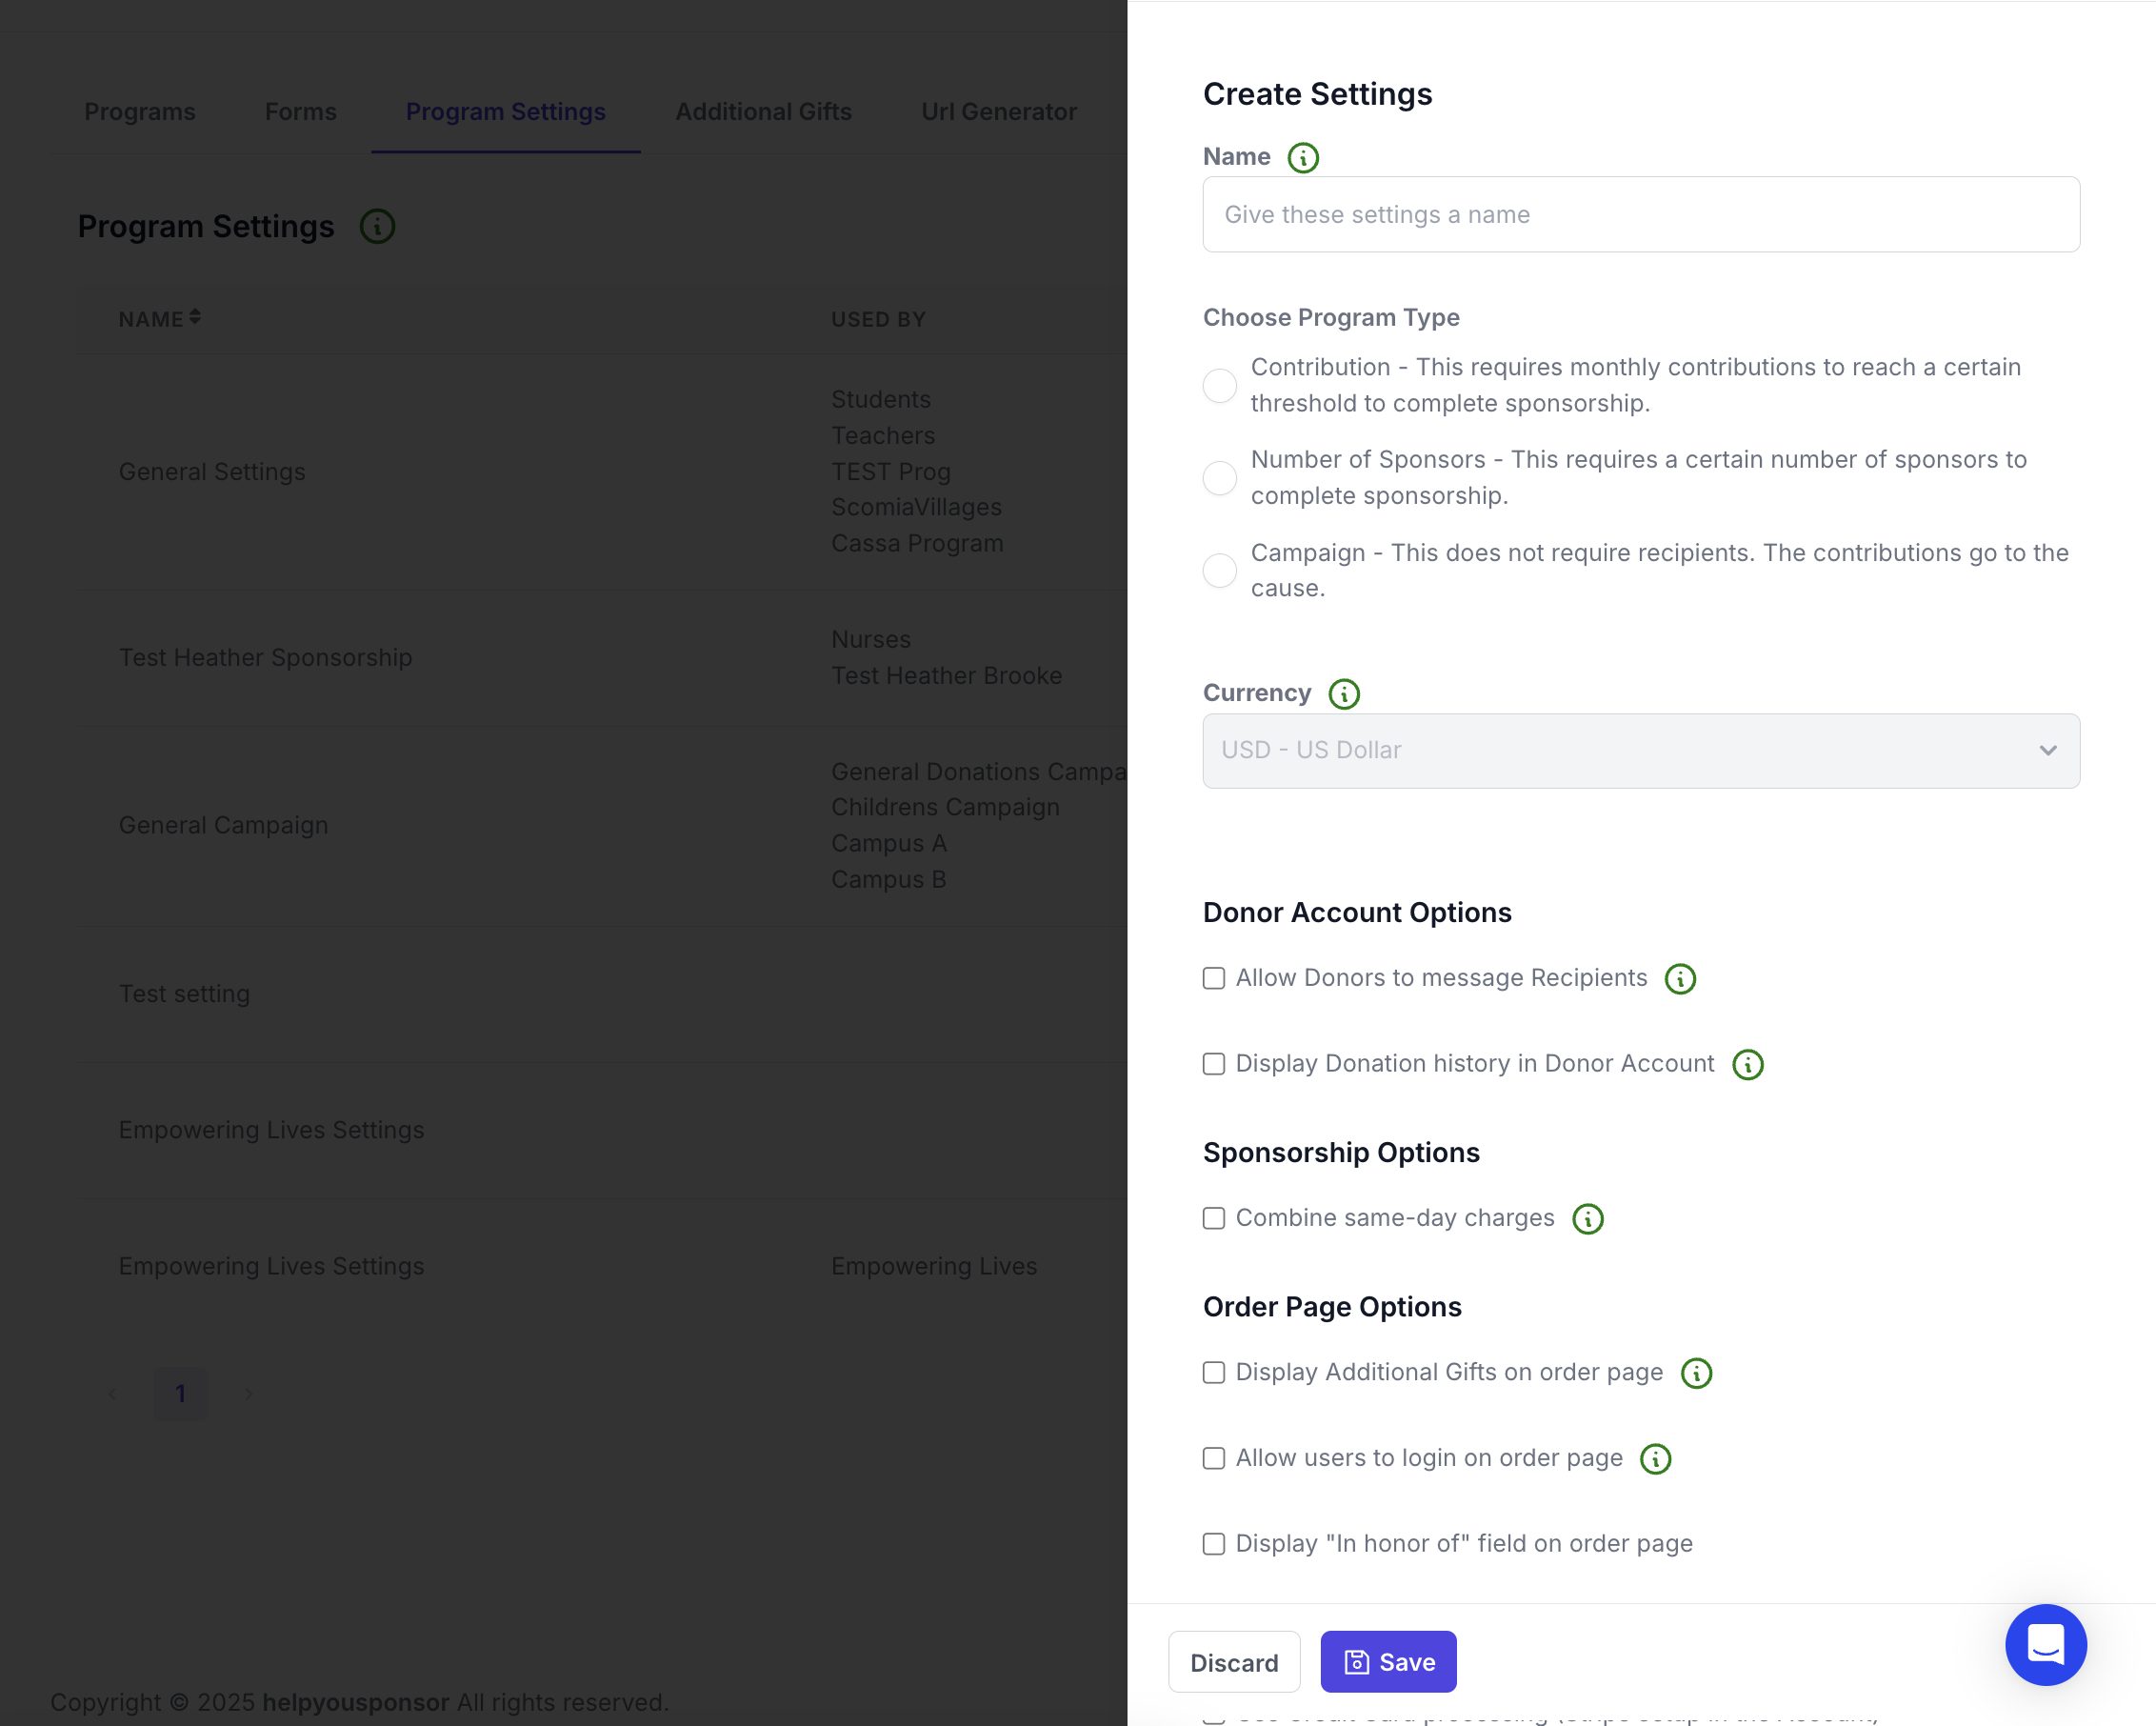Select the Contribution program type
Screen dimensions: 2156x1726
pos(1219,386)
